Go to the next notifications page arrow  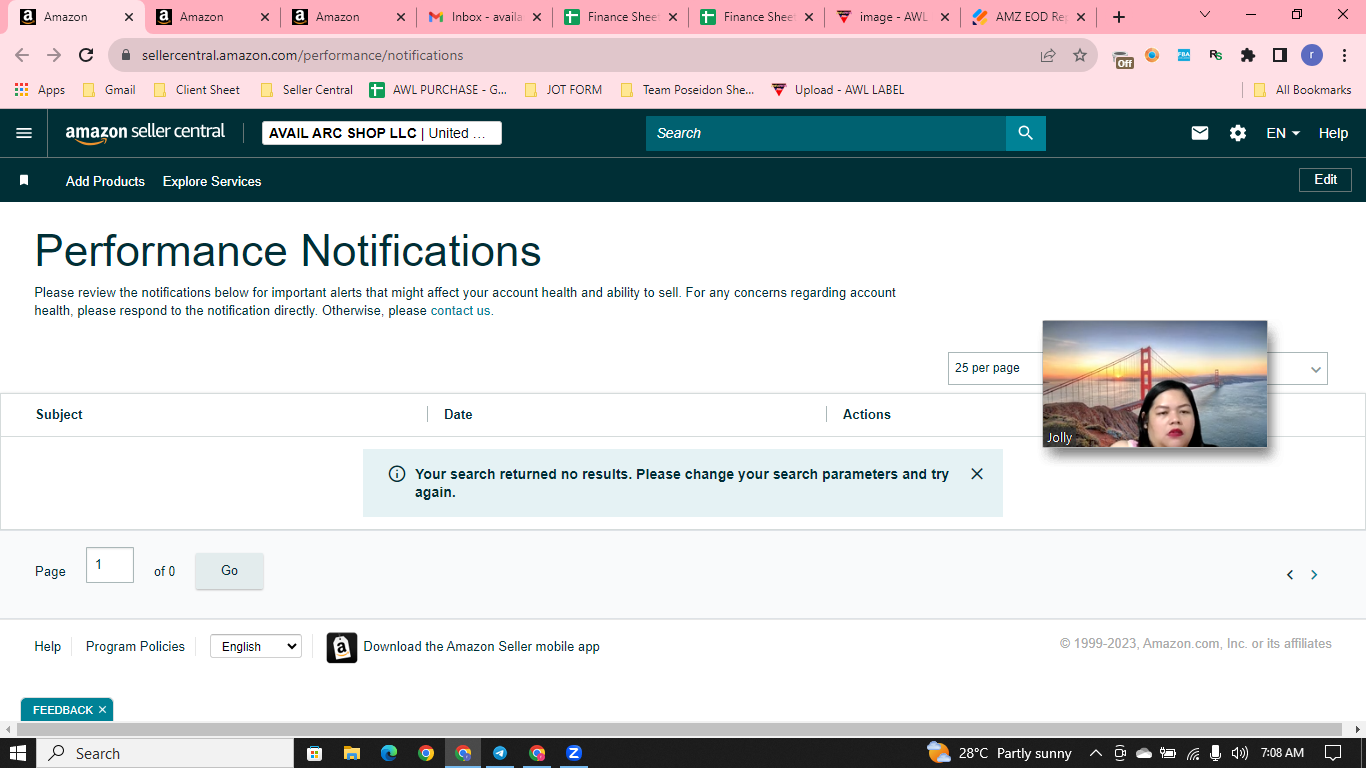[x=1314, y=574]
